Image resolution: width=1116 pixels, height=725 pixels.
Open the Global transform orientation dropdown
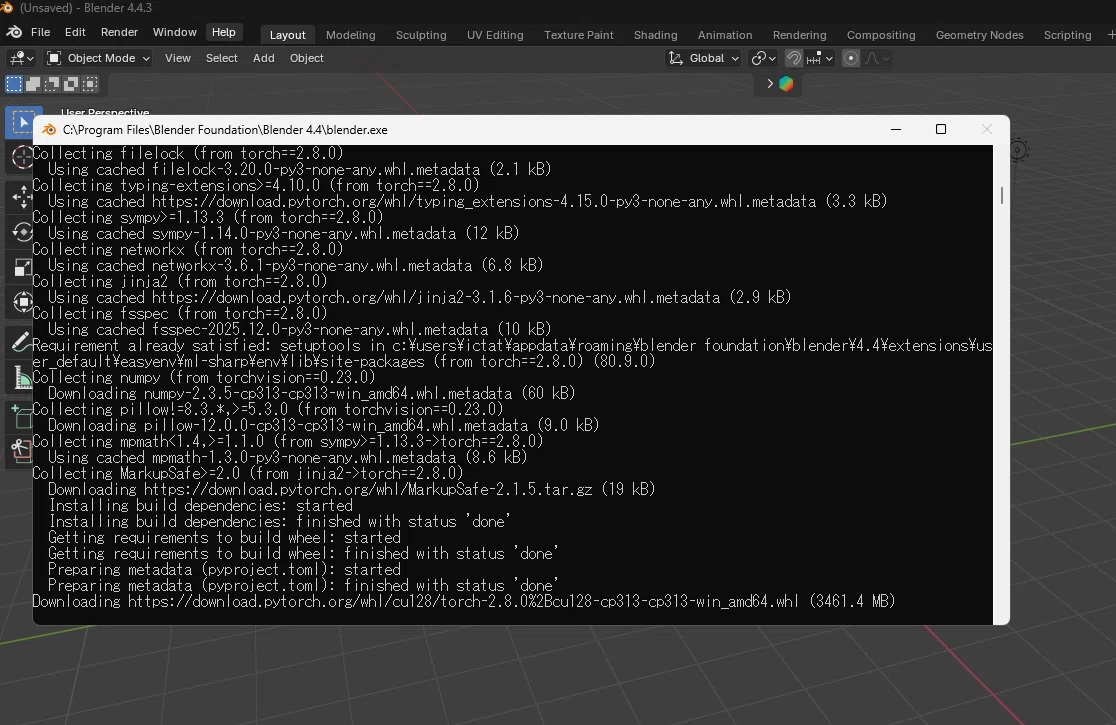pyautogui.click(x=704, y=58)
